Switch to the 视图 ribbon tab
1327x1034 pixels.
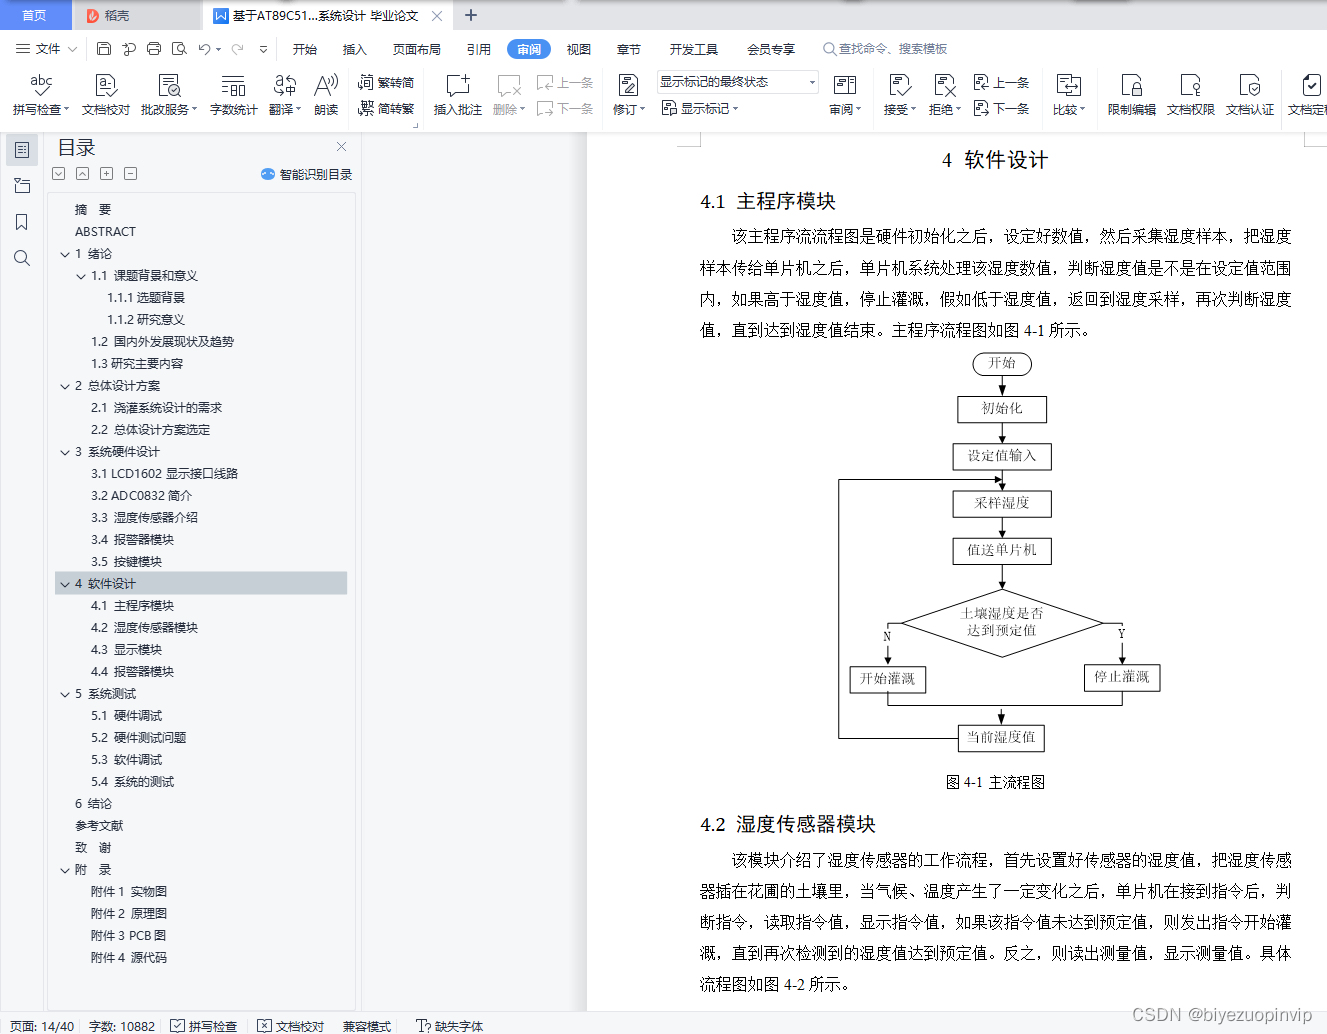(x=579, y=49)
